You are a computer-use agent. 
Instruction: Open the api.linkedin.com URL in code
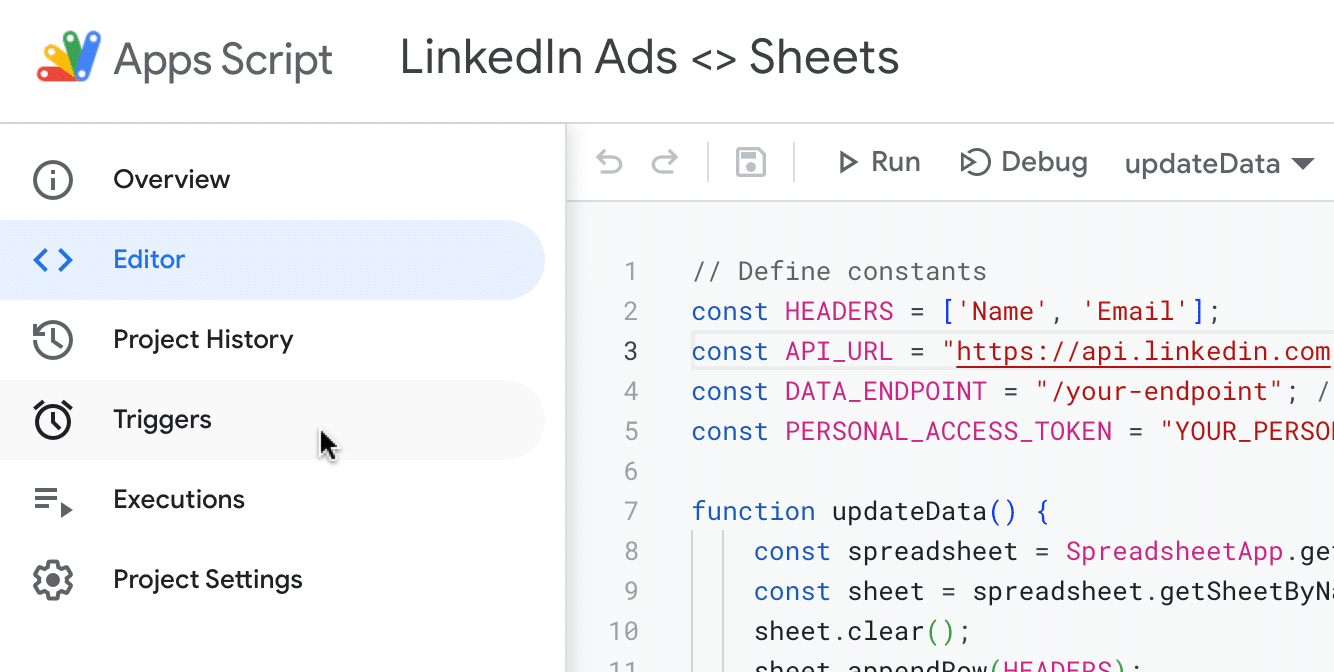coord(1144,352)
